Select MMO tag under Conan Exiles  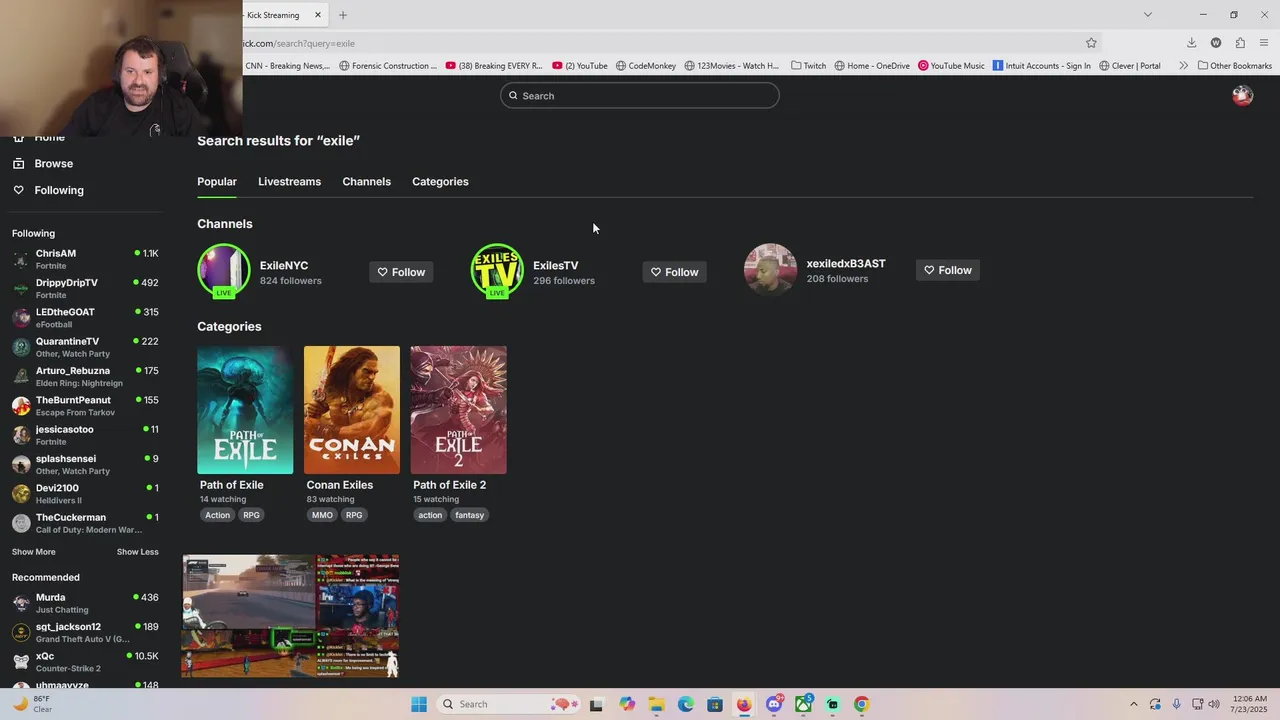322,515
